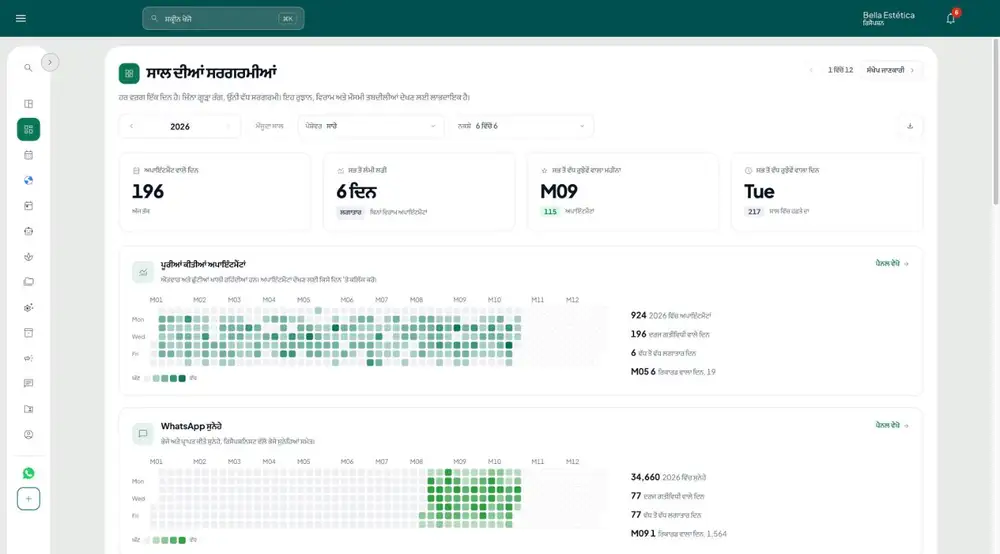
Task: Click the '34,660' WhatsApp messages stat
Action: (668, 477)
